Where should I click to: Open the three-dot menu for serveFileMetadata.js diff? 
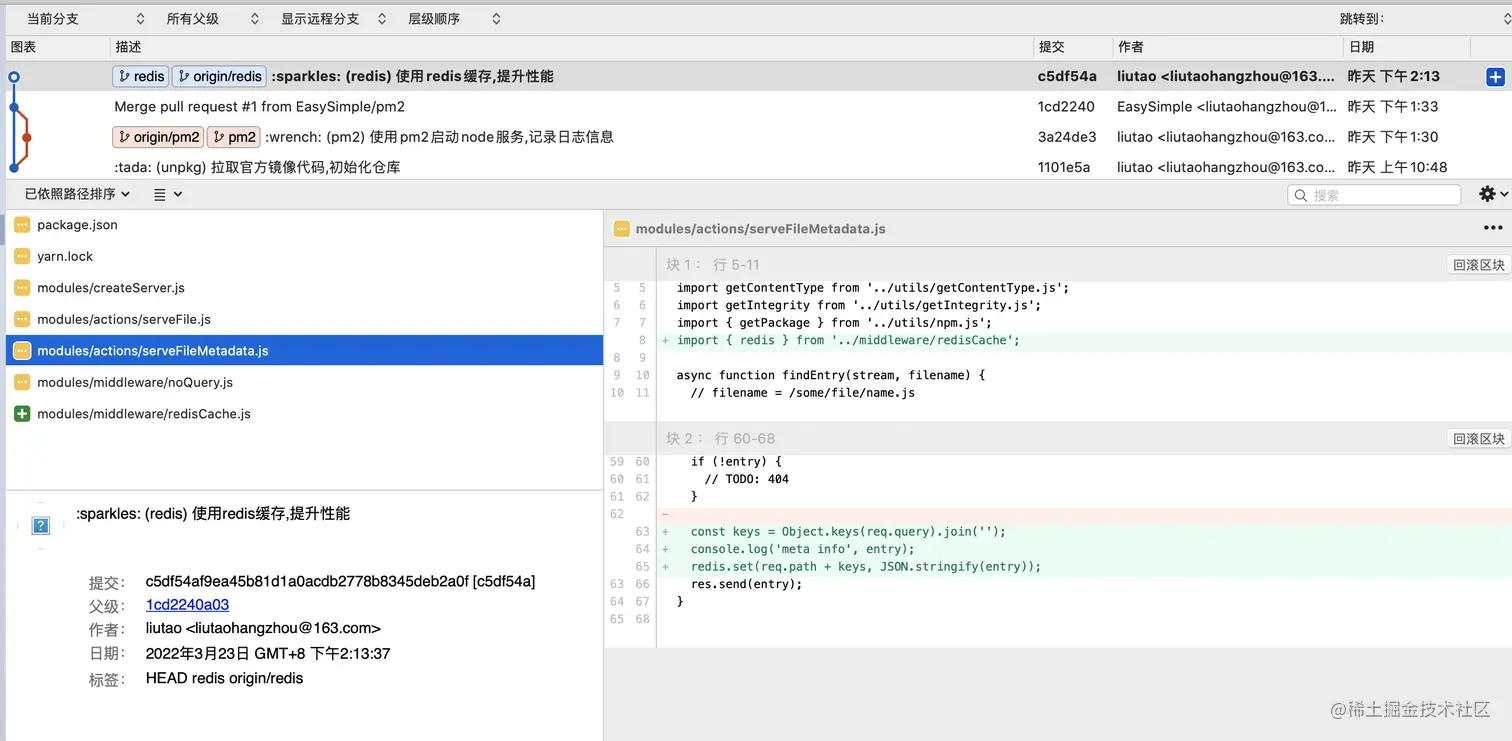(1493, 228)
